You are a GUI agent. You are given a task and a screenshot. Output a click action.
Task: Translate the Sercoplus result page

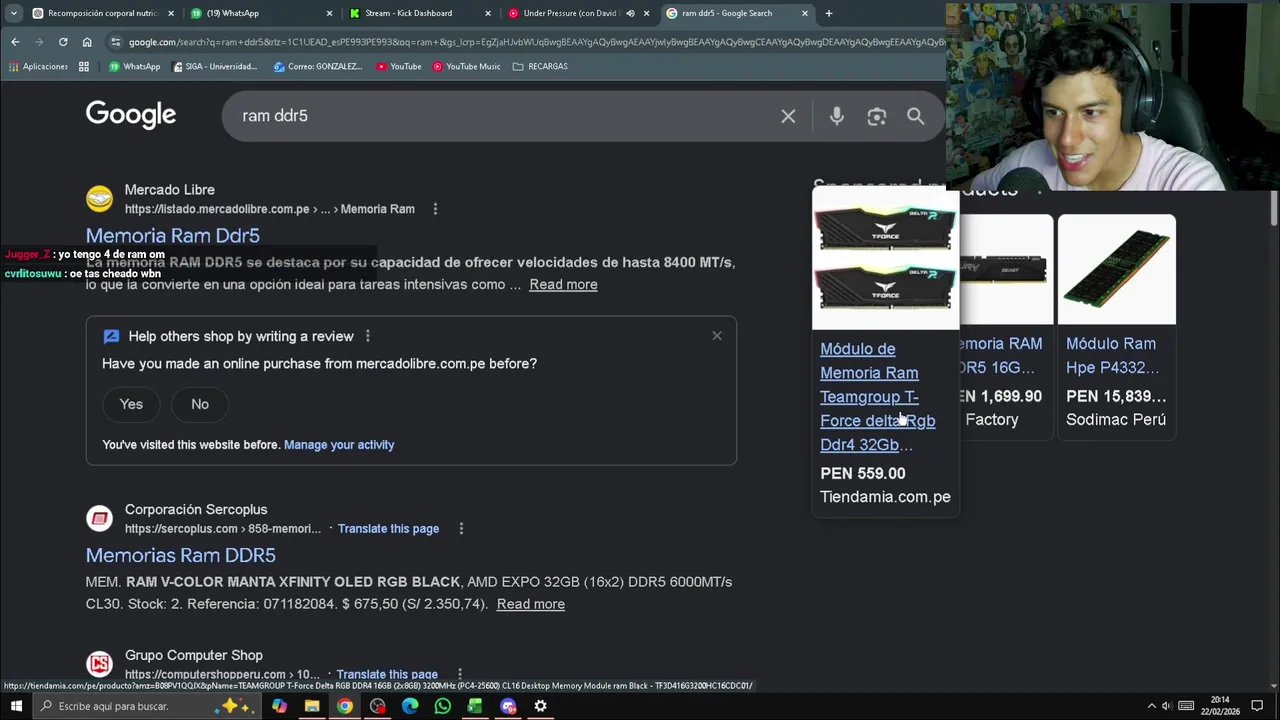(388, 528)
